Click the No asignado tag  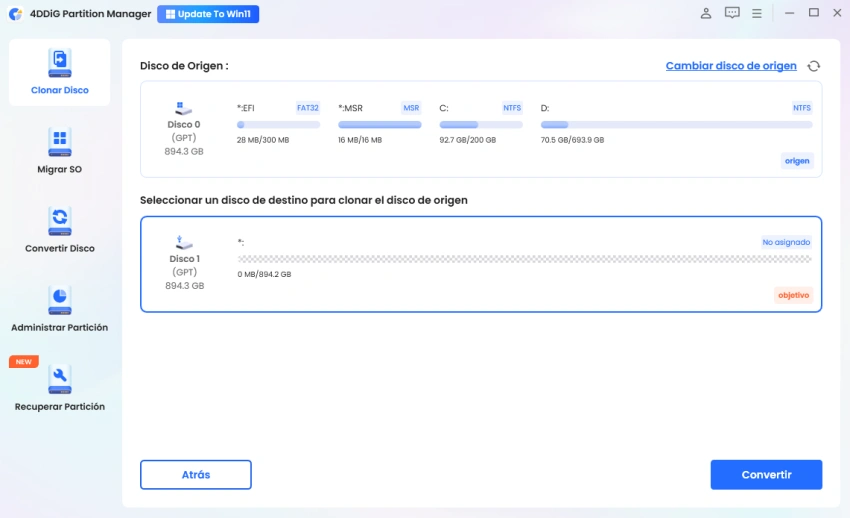pos(786,242)
